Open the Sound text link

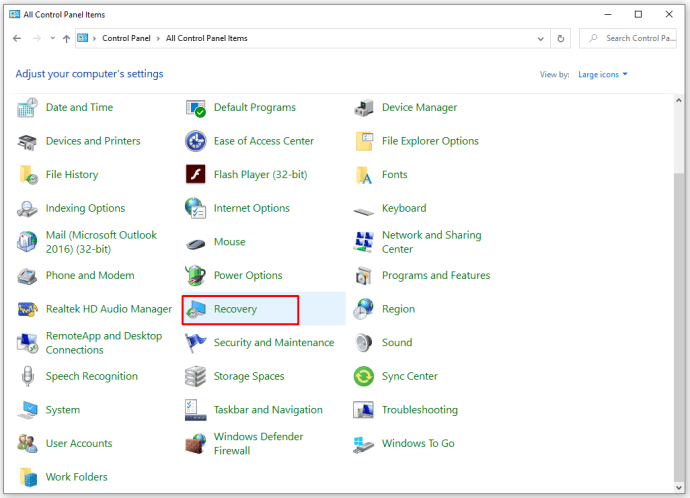pos(397,343)
